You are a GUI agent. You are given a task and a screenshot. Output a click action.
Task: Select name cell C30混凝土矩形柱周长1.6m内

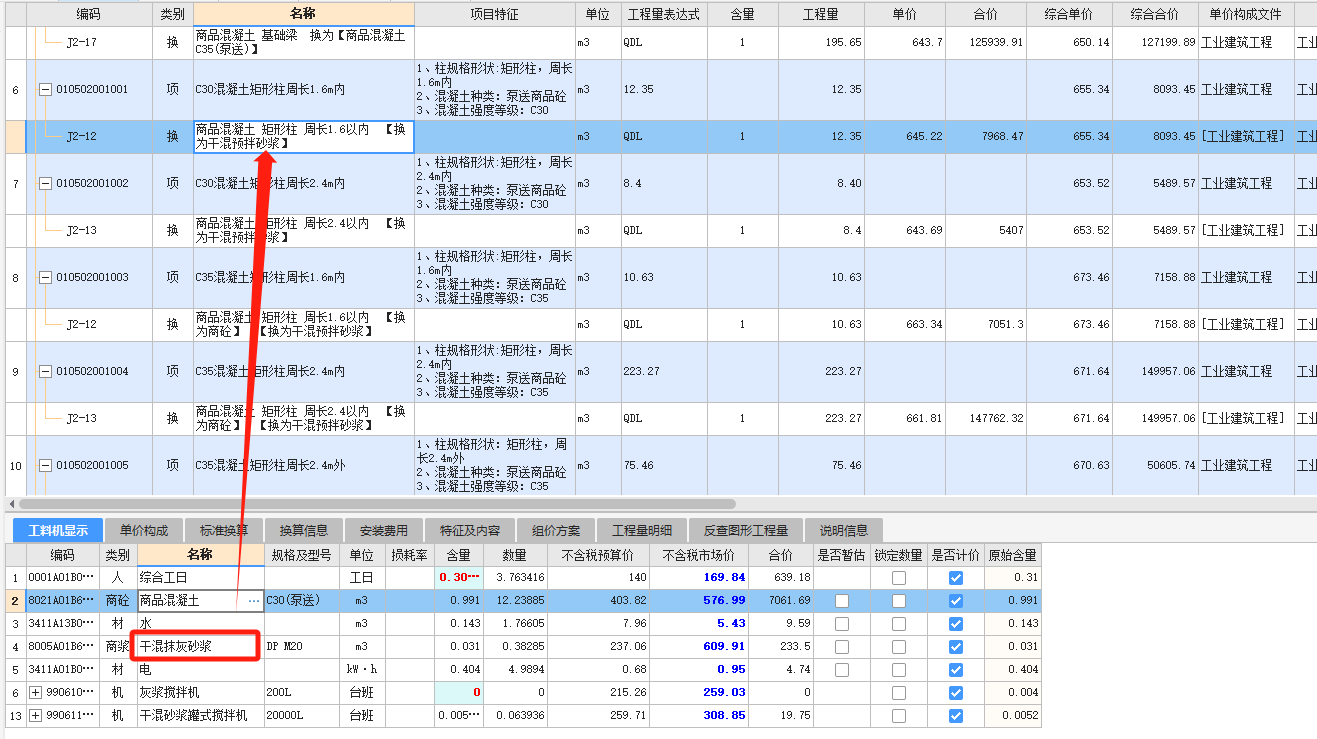[303, 89]
